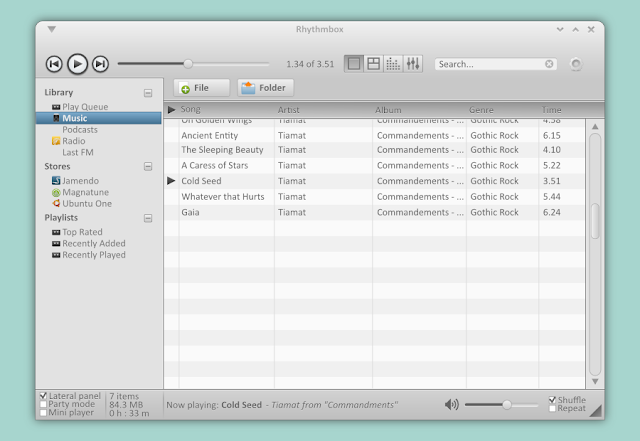Collapse the Library section

(148, 93)
